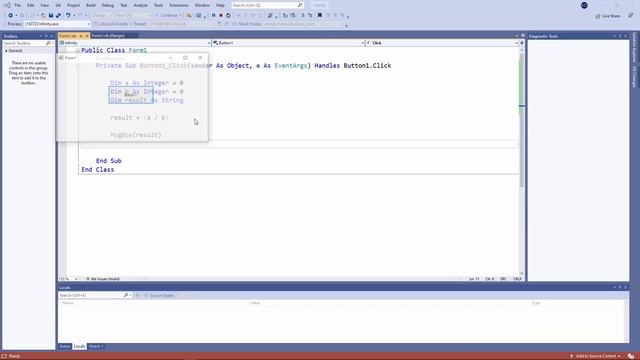The height and width of the screenshot is (360, 640).
Task: Collapse the General group in Toolbox
Action: tap(6, 51)
